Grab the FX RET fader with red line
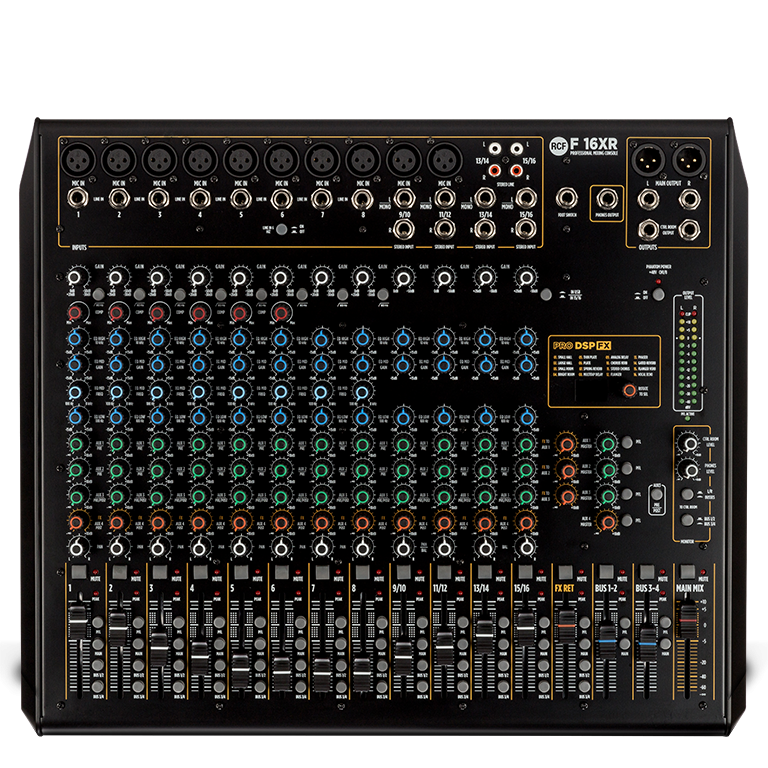The image size is (768, 768). 566,626
